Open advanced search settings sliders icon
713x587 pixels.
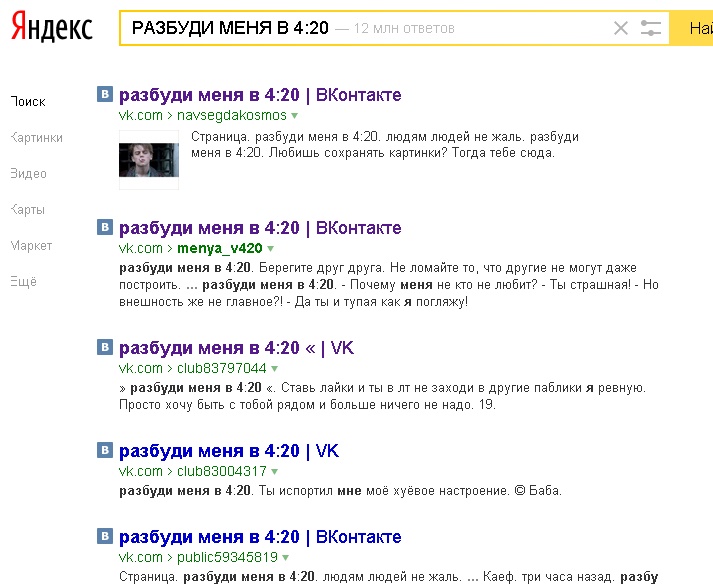(651, 28)
